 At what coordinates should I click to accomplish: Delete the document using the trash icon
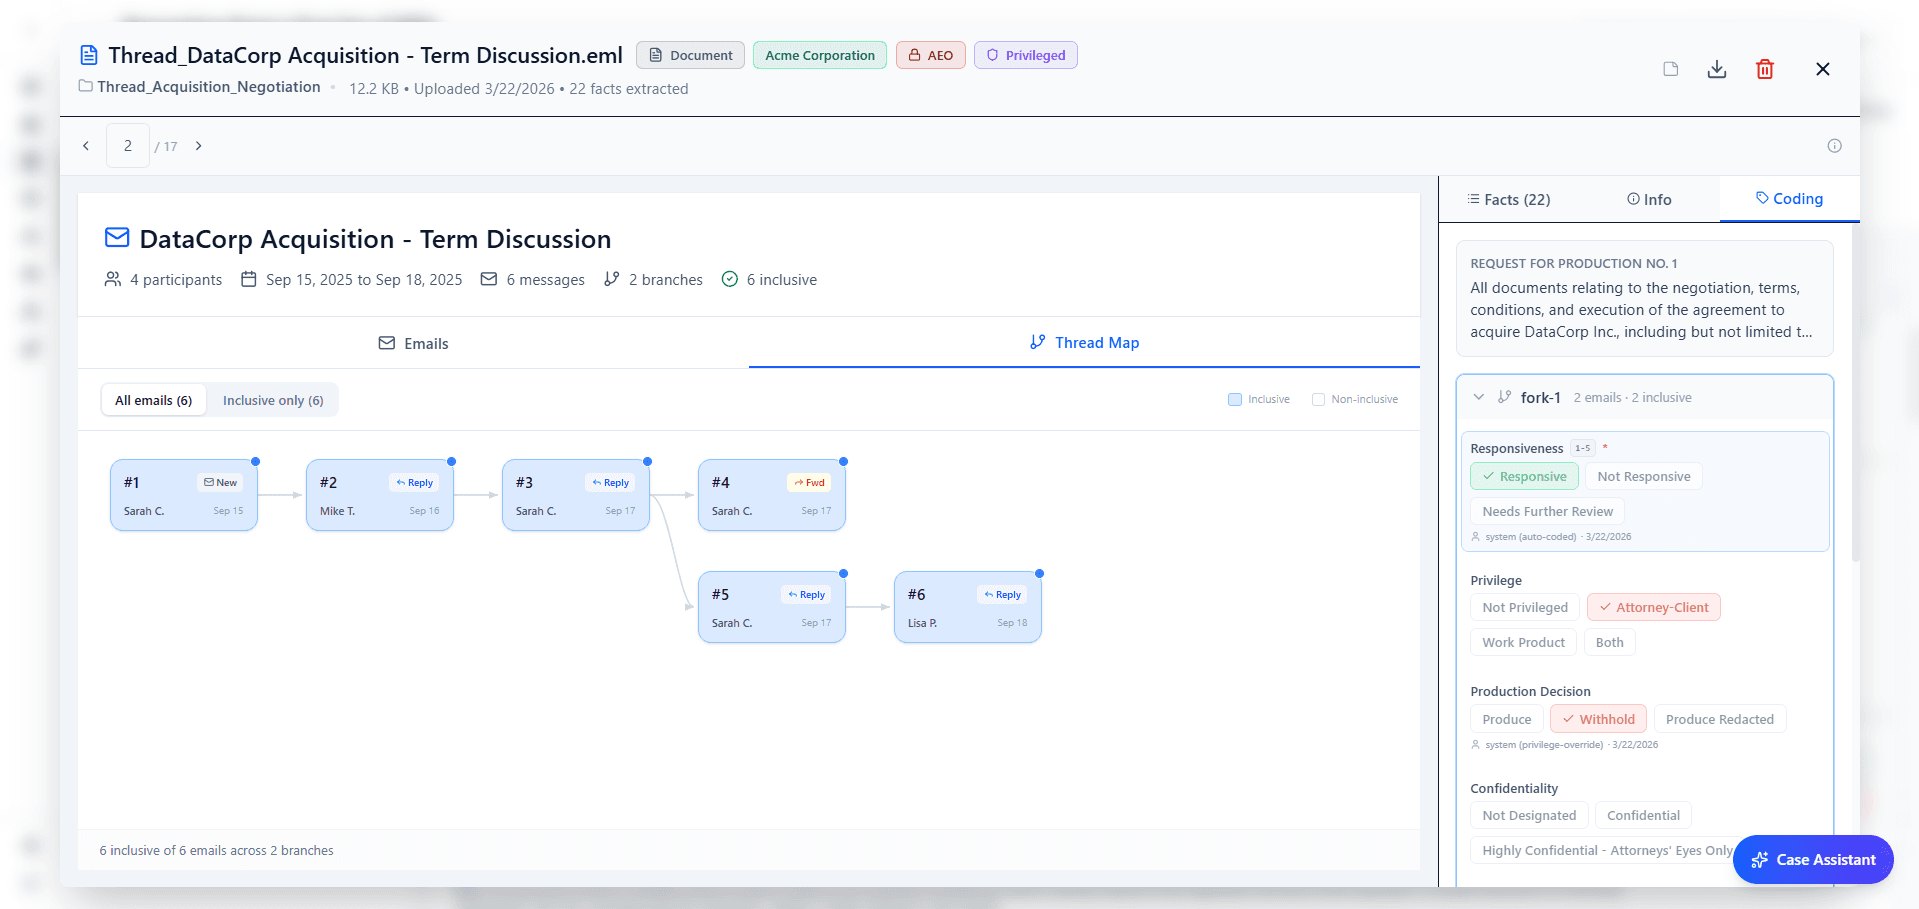(1765, 69)
